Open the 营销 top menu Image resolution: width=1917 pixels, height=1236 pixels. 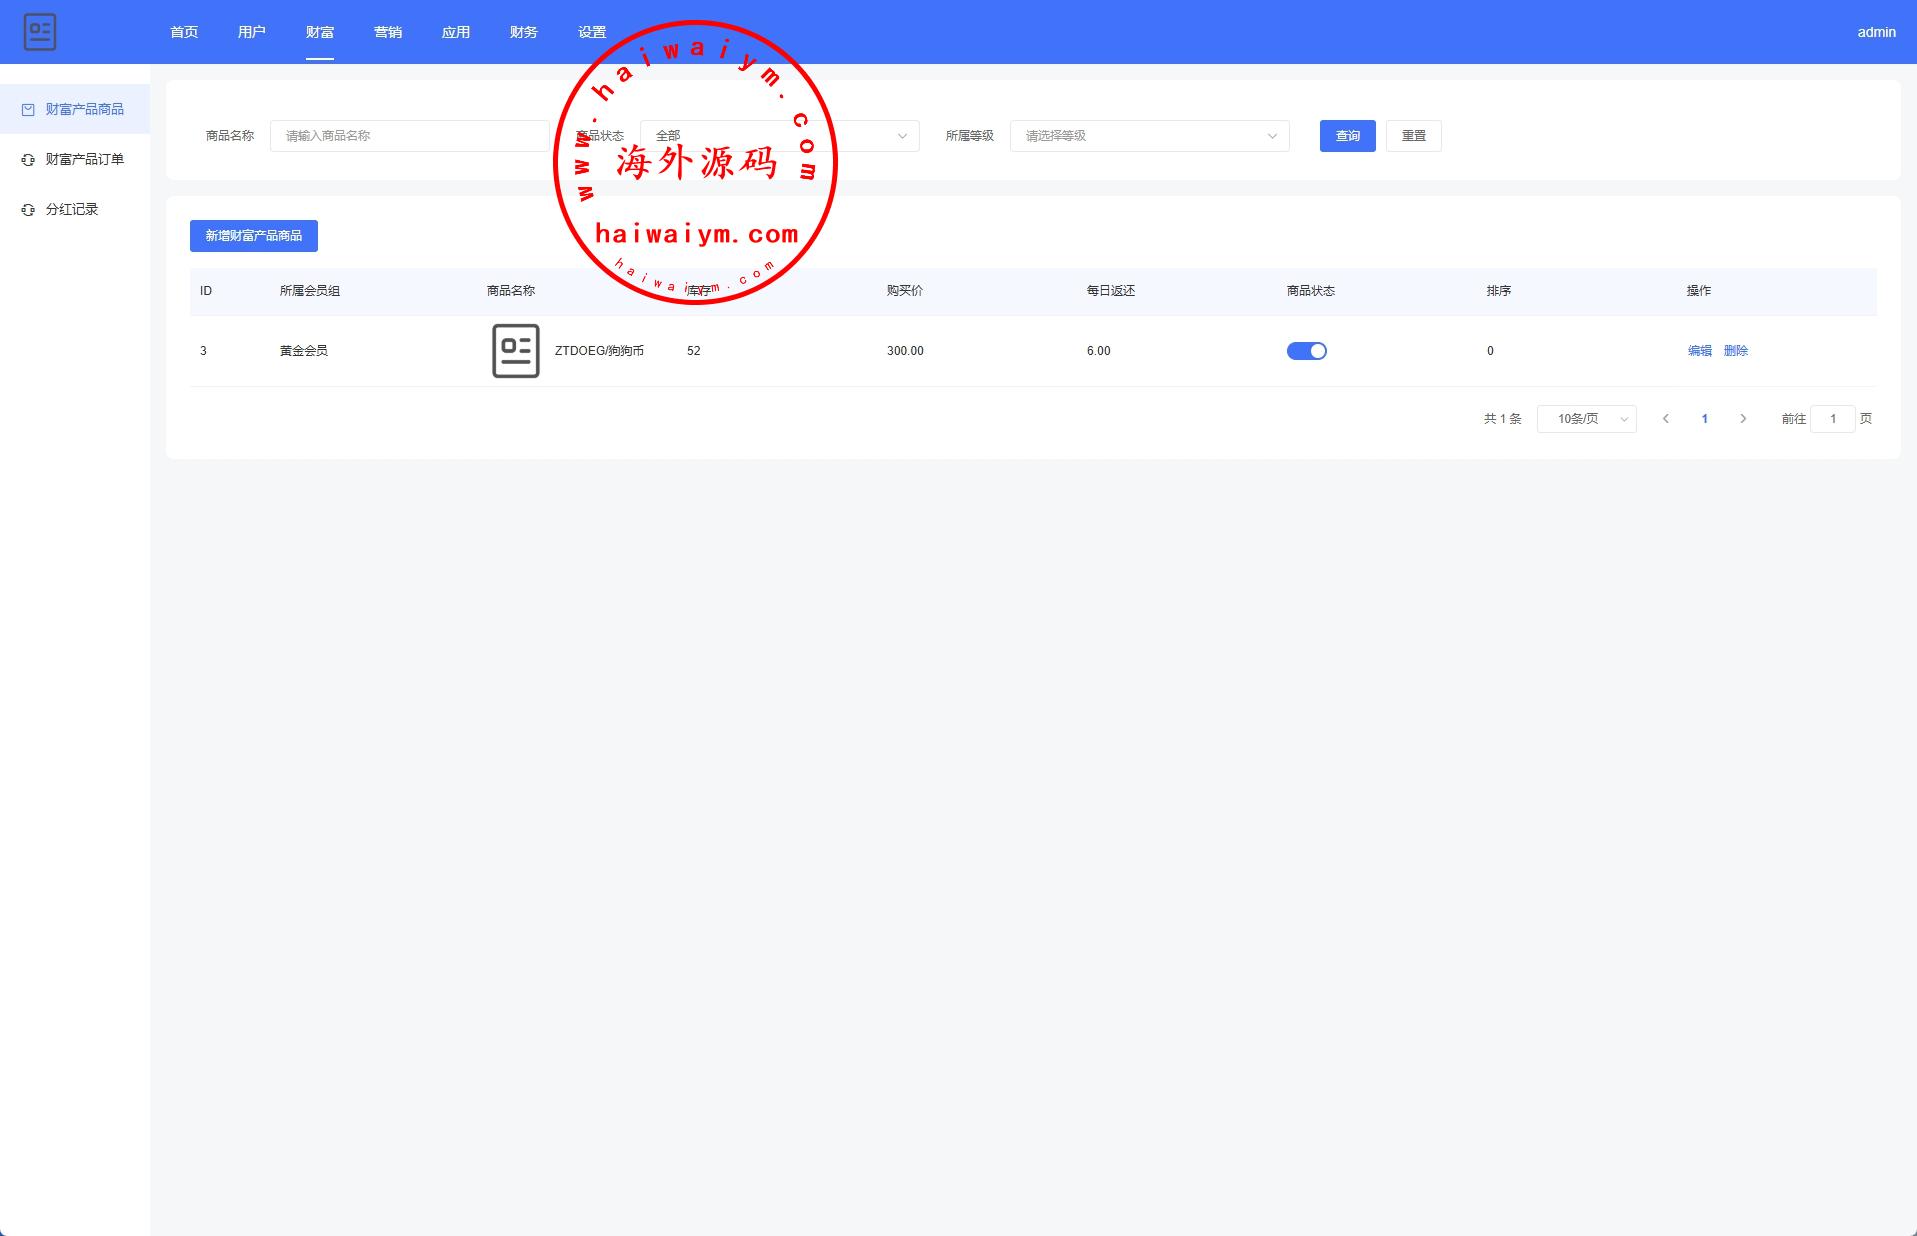click(387, 32)
